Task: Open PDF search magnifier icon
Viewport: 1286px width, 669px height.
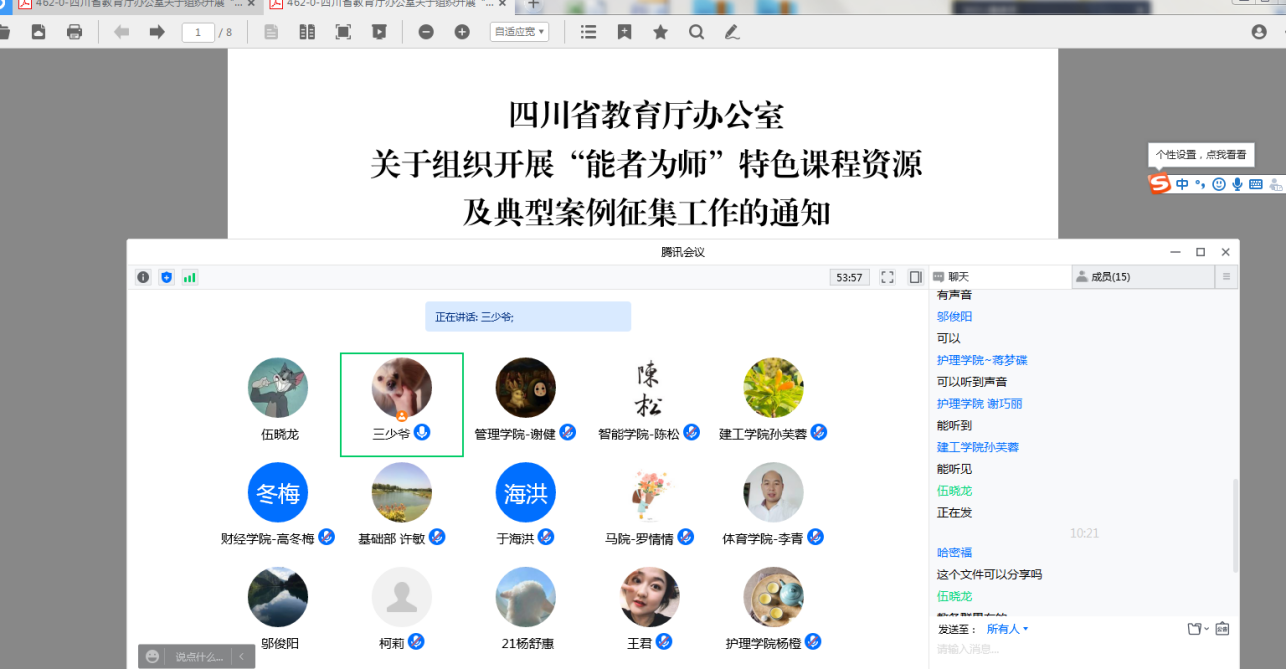Action: [x=697, y=32]
